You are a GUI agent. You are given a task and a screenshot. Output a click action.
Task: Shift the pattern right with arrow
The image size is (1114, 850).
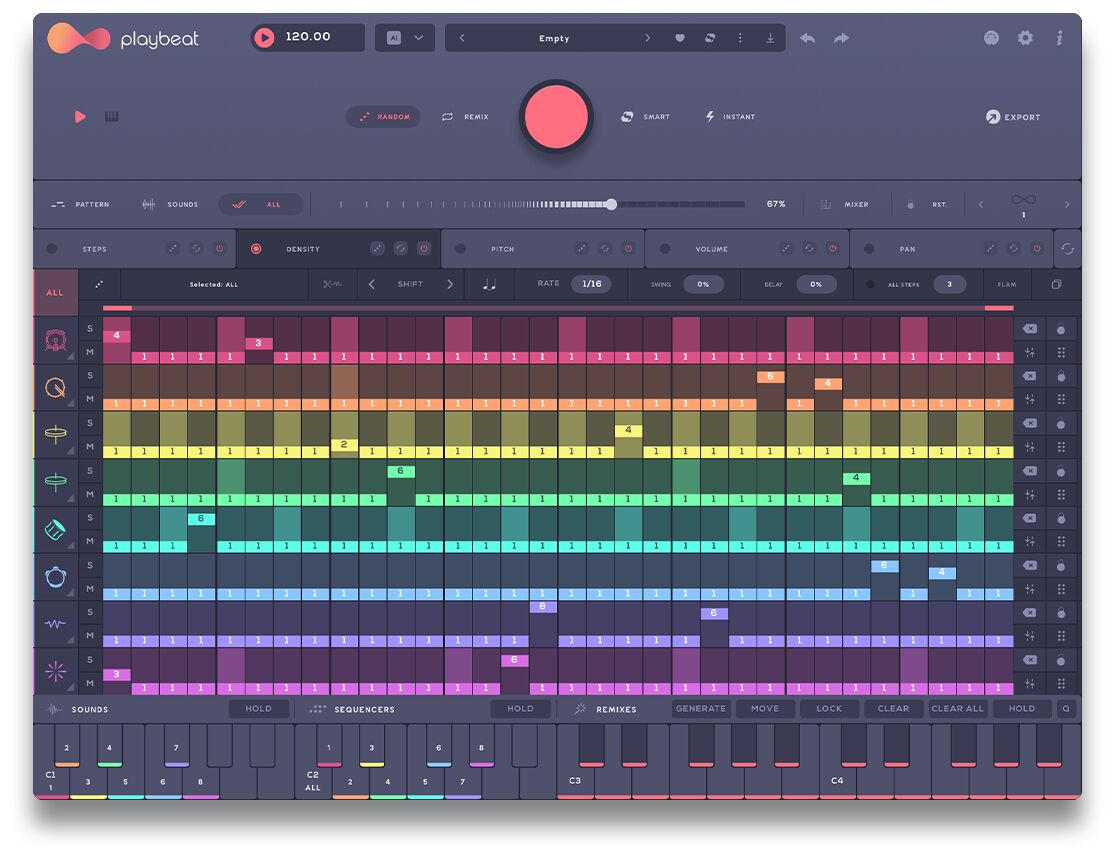tap(450, 284)
